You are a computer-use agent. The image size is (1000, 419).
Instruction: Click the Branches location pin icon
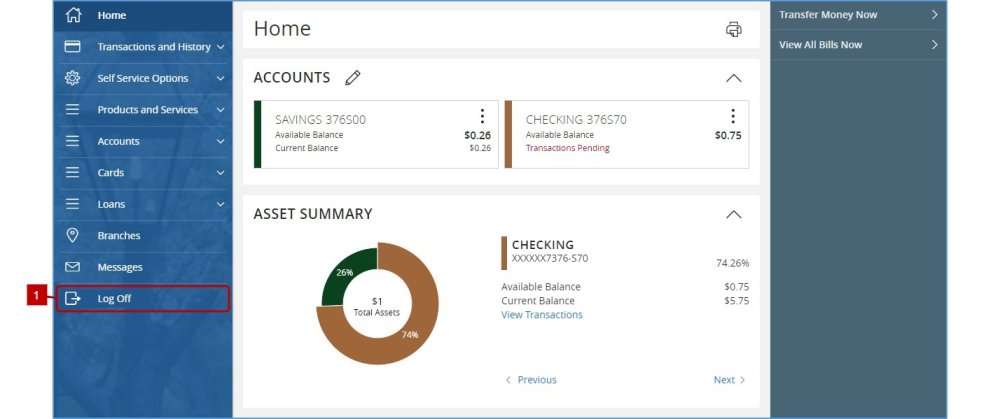(73, 235)
